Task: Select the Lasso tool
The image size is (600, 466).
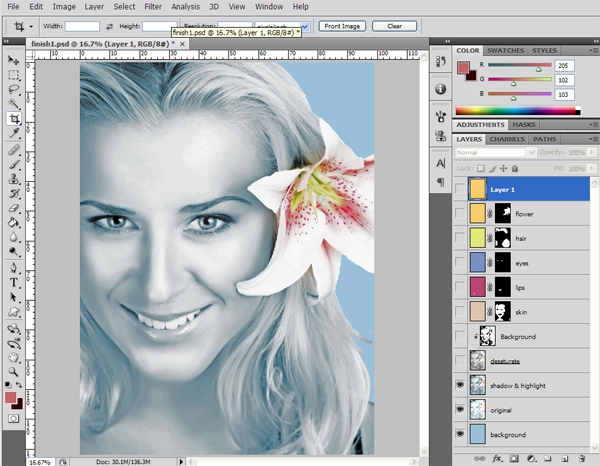Action: pos(13,89)
